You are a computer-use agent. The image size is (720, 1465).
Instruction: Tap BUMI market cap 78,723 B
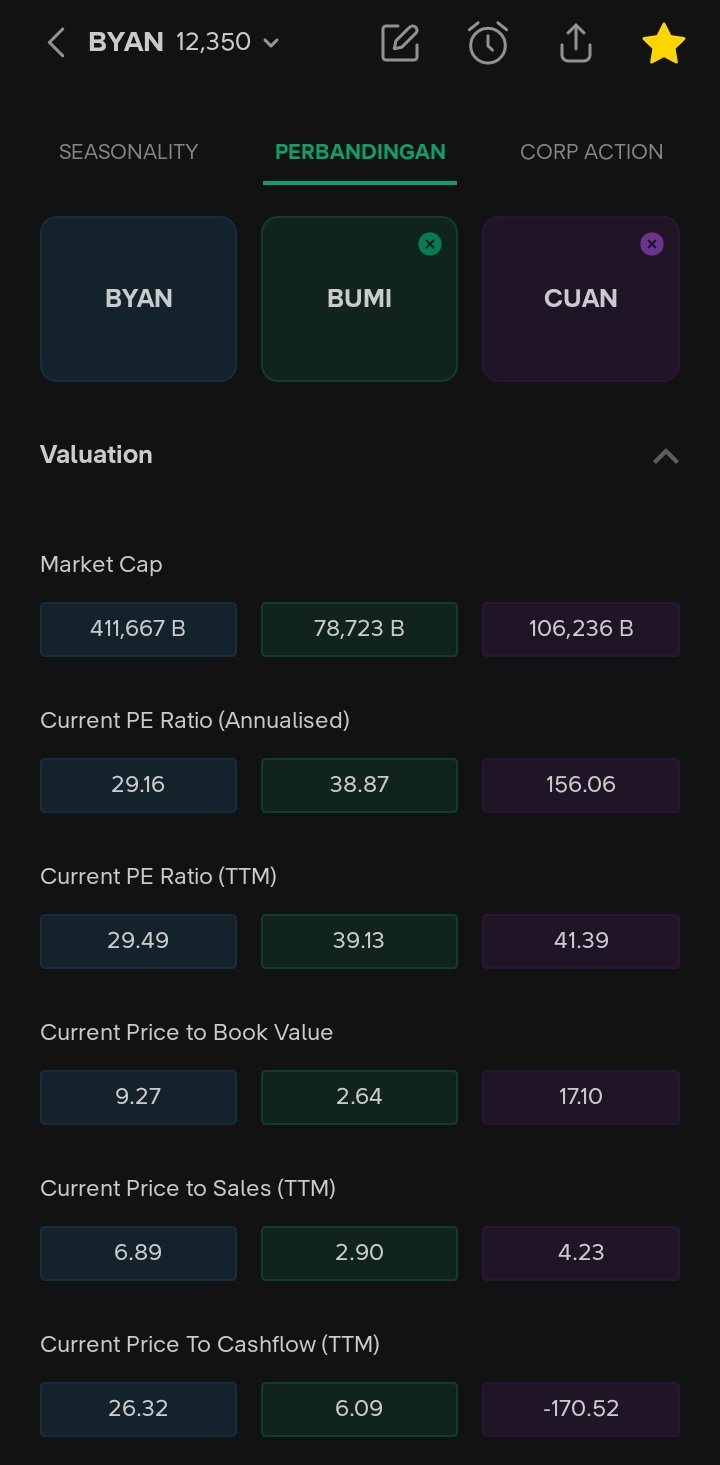tap(359, 629)
